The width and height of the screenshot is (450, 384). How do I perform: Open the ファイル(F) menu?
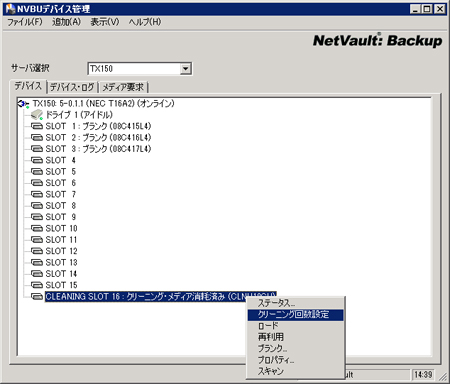click(x=25, y=22)
